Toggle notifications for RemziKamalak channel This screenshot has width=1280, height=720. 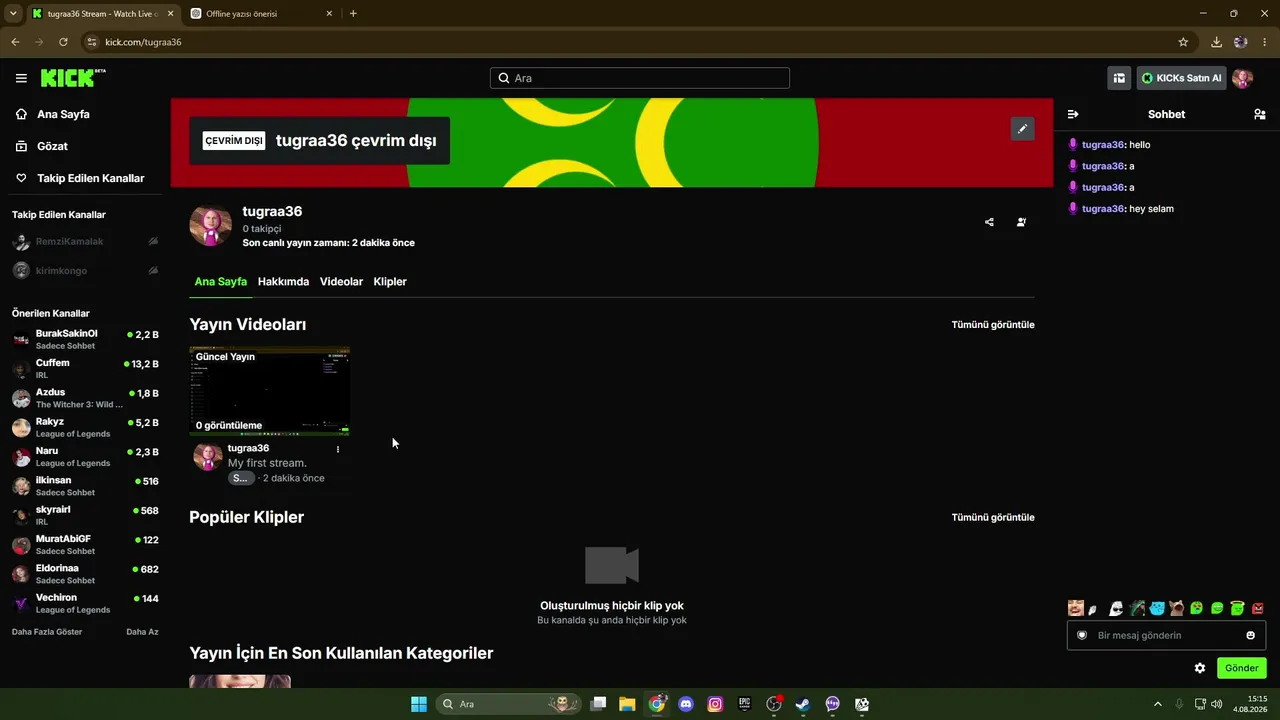coord(153,241)
